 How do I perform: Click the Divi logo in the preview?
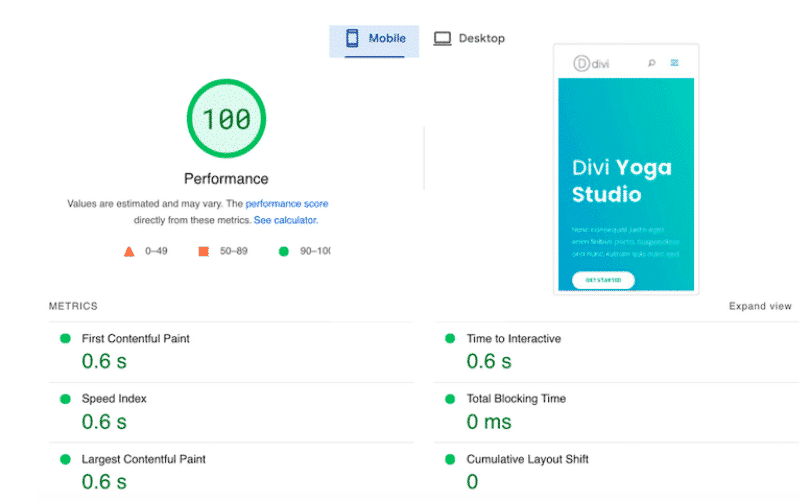point(591,63)
